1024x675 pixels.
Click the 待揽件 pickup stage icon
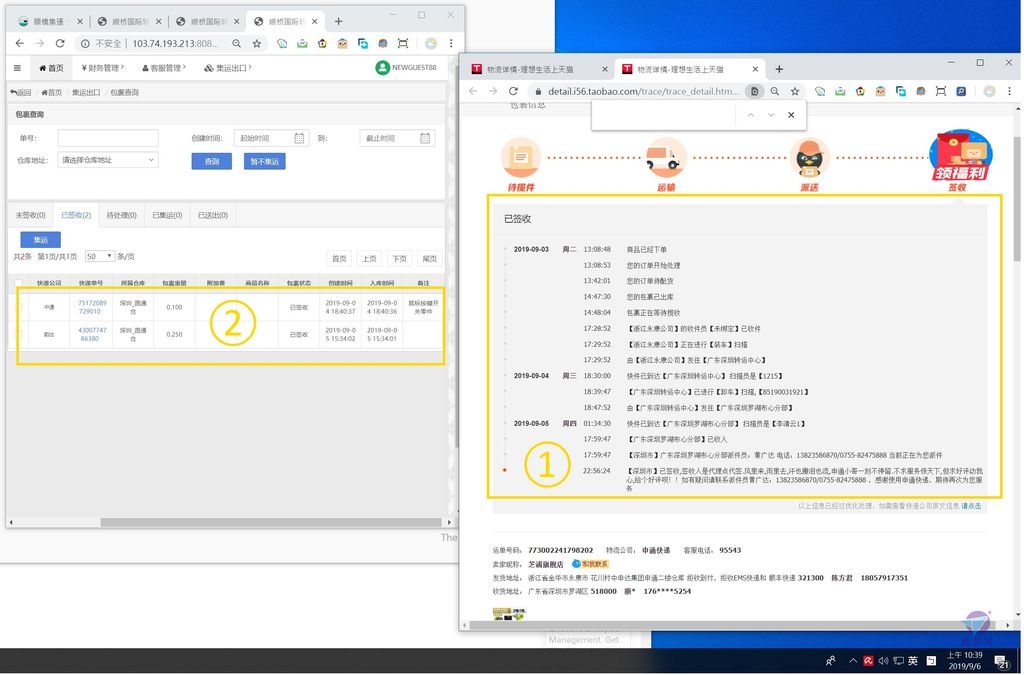(520, 157)
